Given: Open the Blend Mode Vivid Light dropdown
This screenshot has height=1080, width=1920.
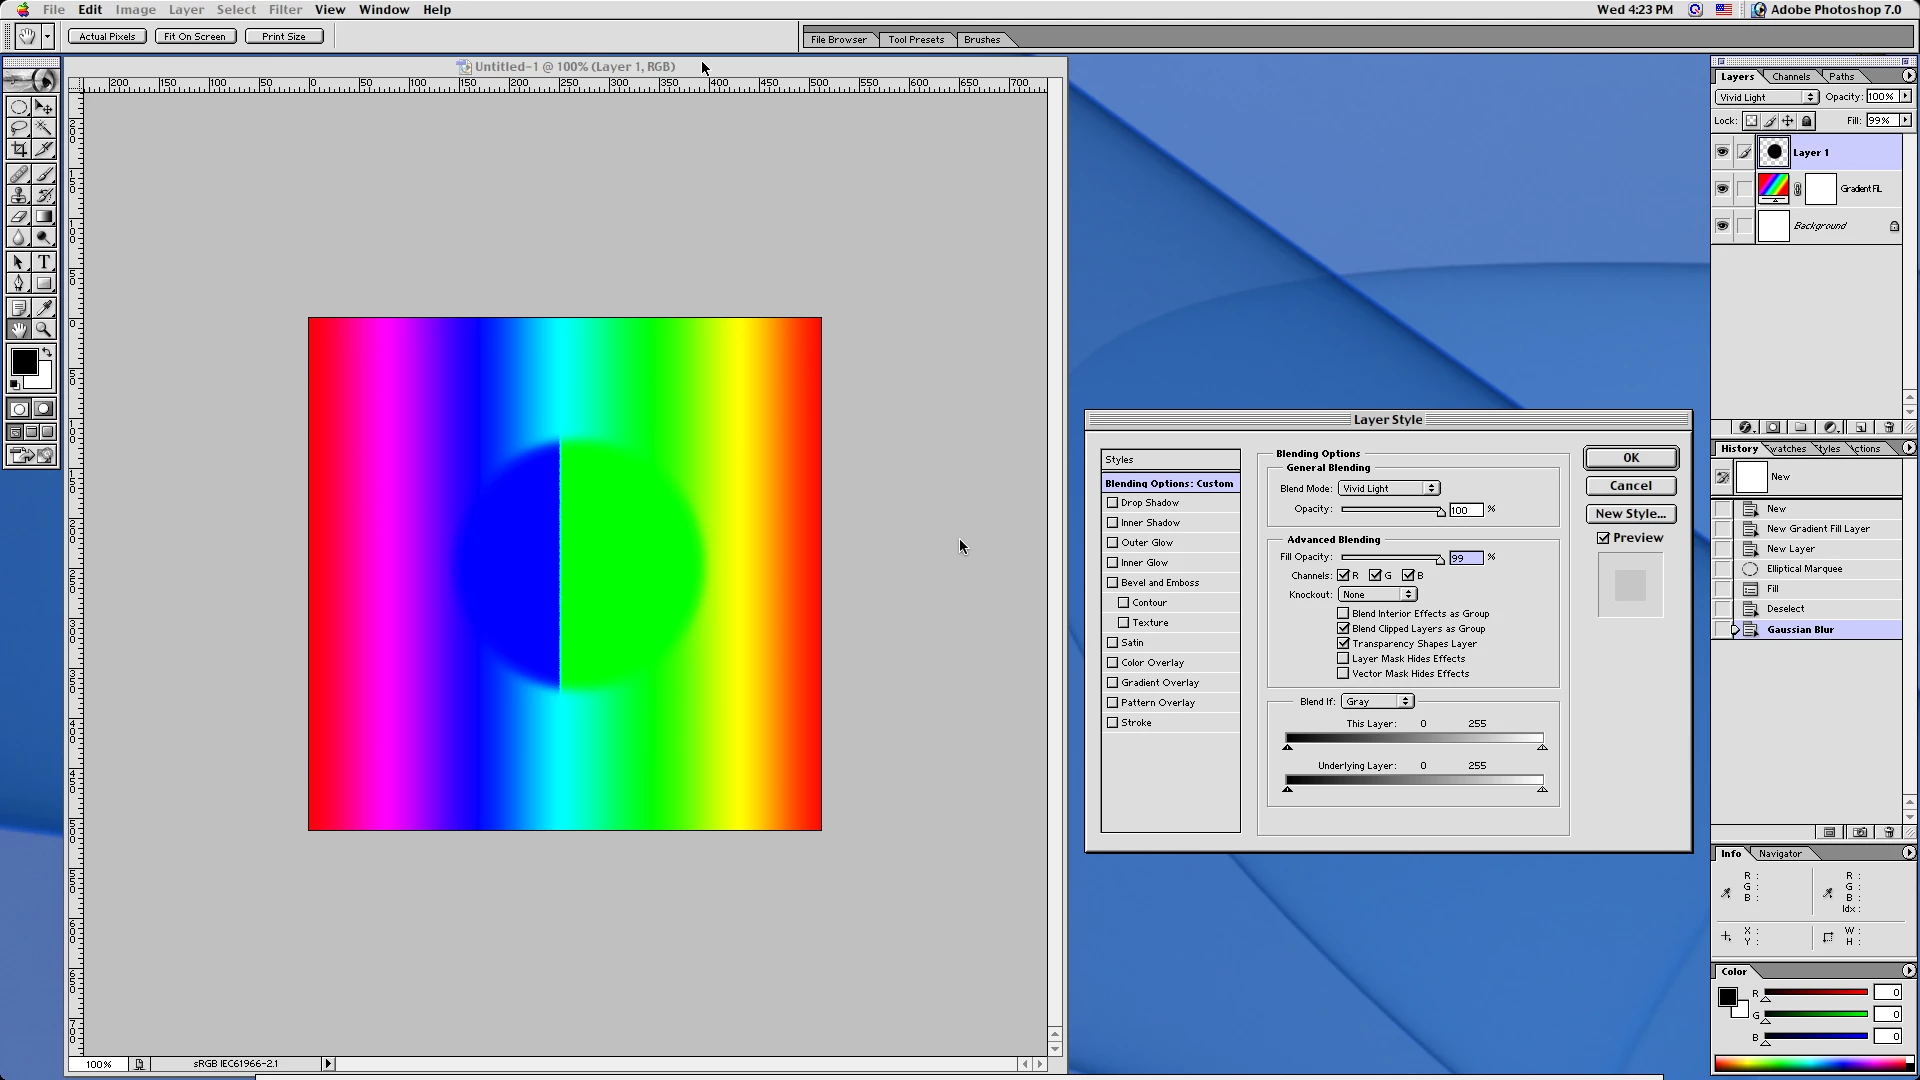Looking at the screenshot, I should pyautogui.click(x=1389, y=489).
